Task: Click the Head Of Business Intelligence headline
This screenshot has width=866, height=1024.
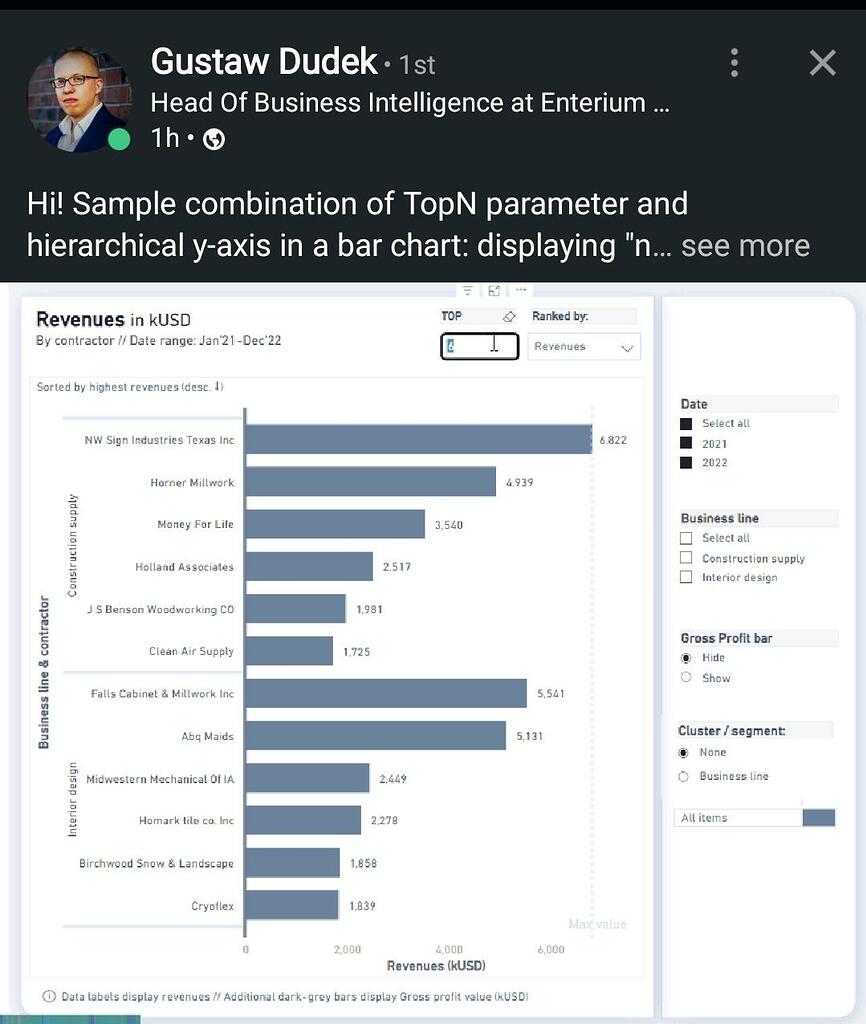Action: (410, 101)
